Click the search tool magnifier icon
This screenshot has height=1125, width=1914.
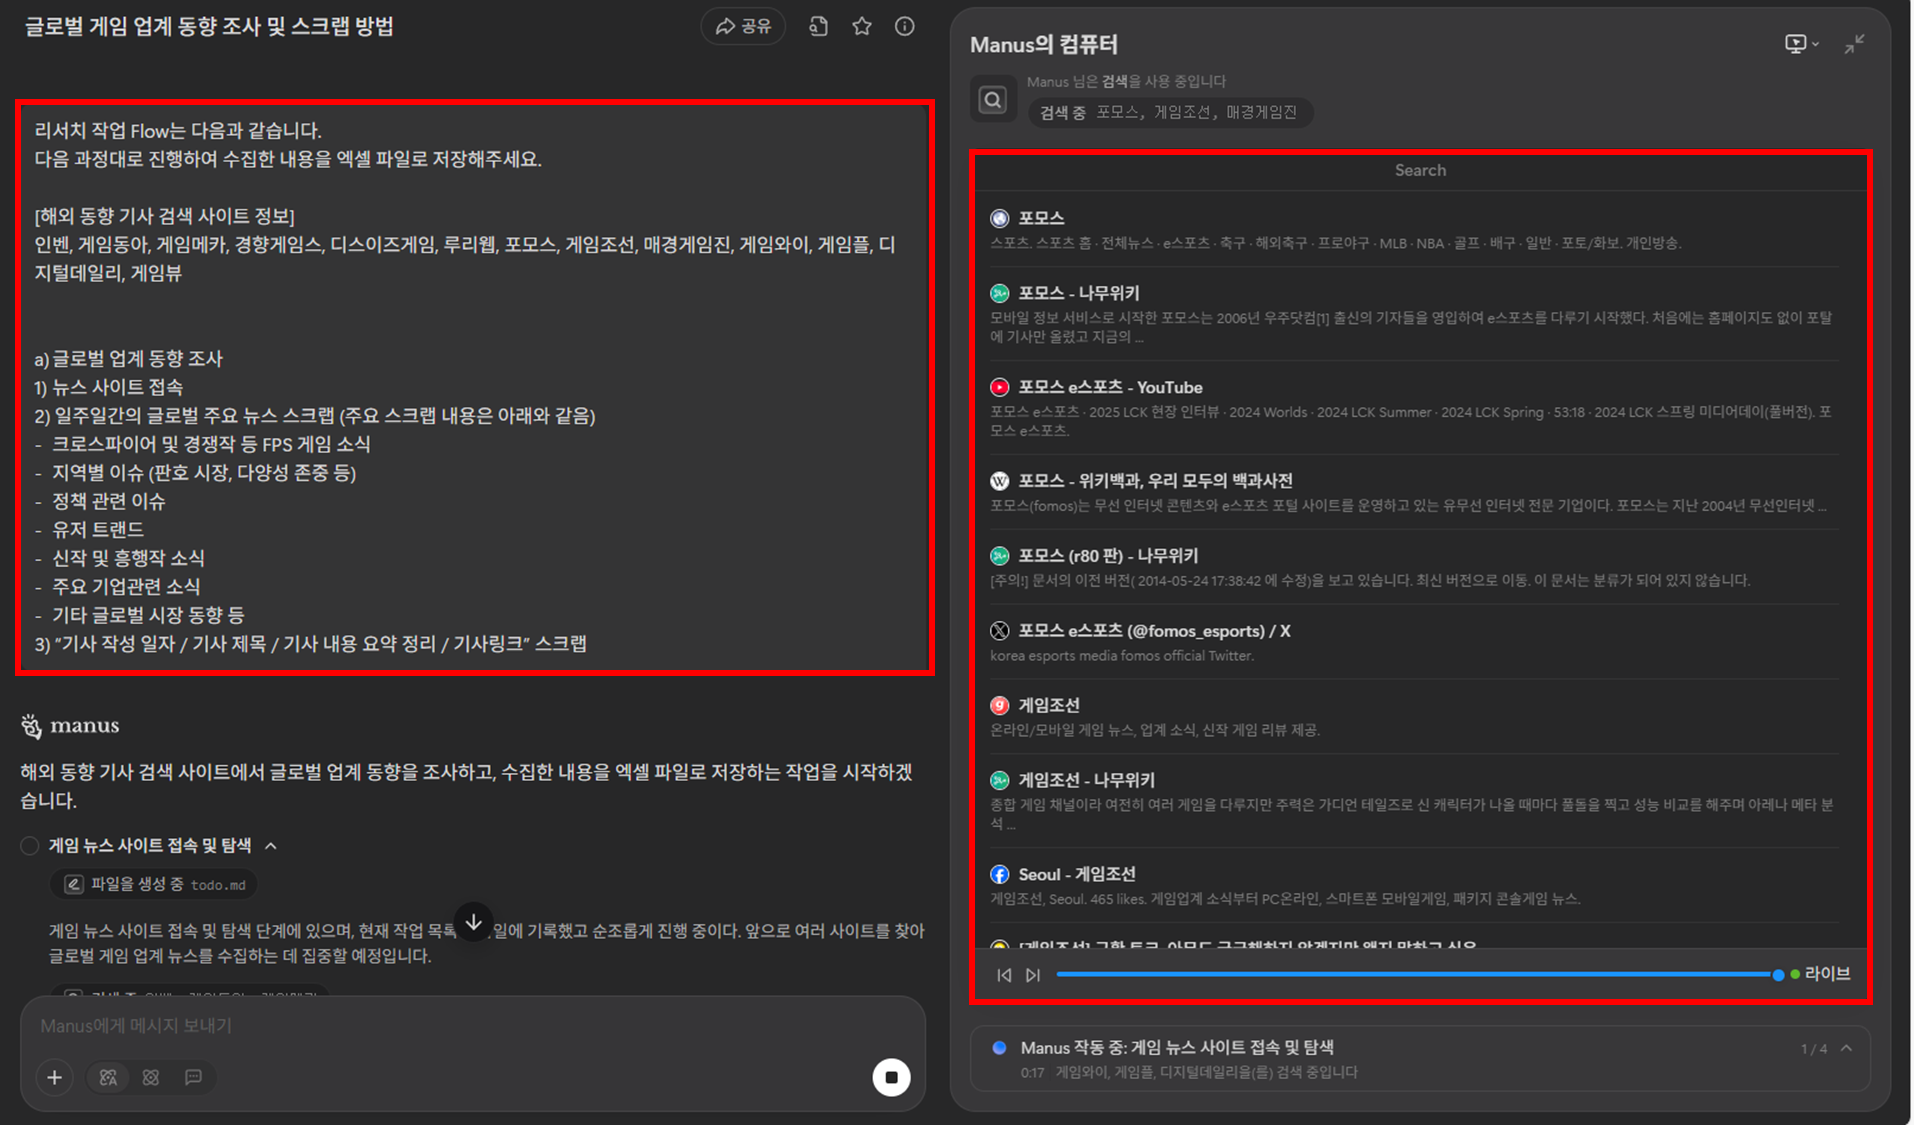(992, 100)
